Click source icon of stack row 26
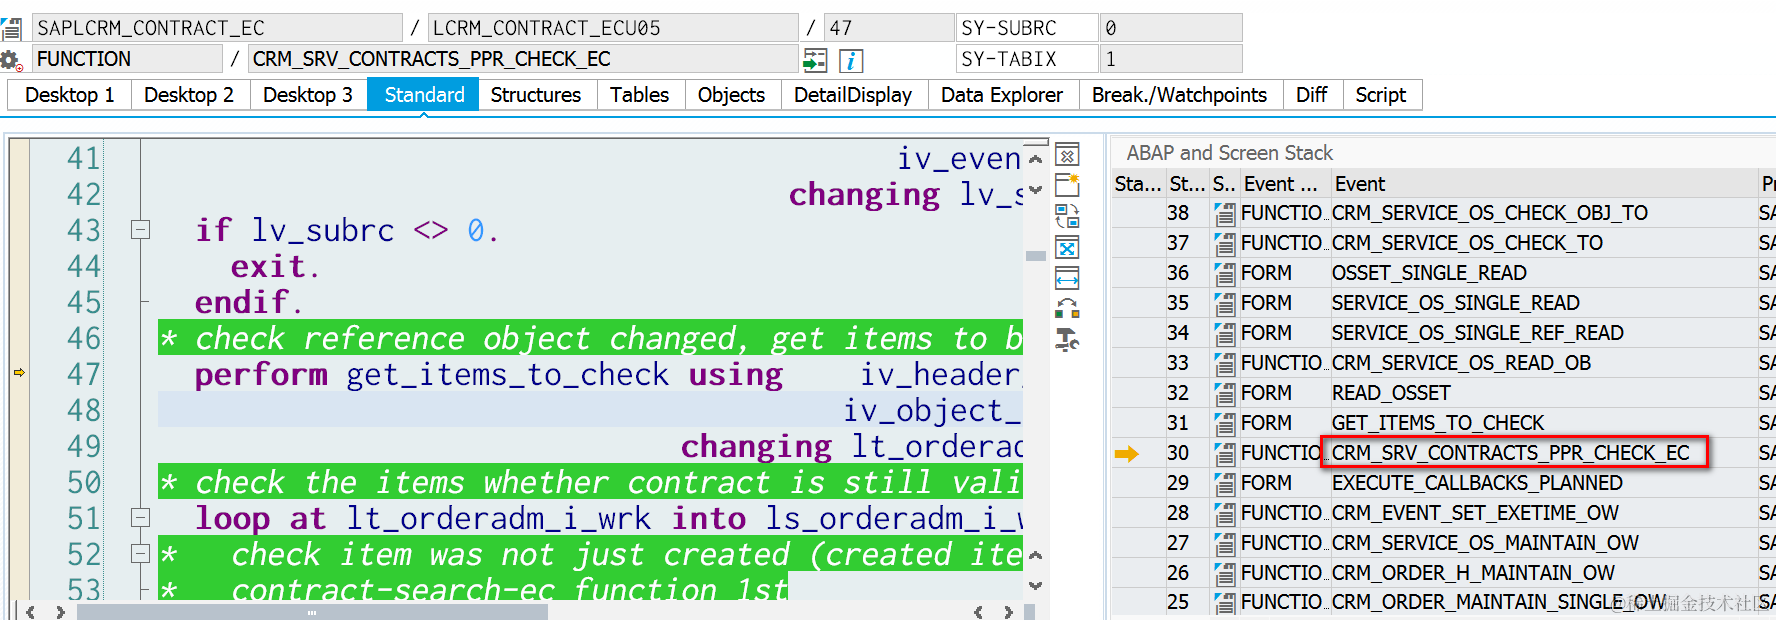1776x620 pixels. (x=1223, y=573)
